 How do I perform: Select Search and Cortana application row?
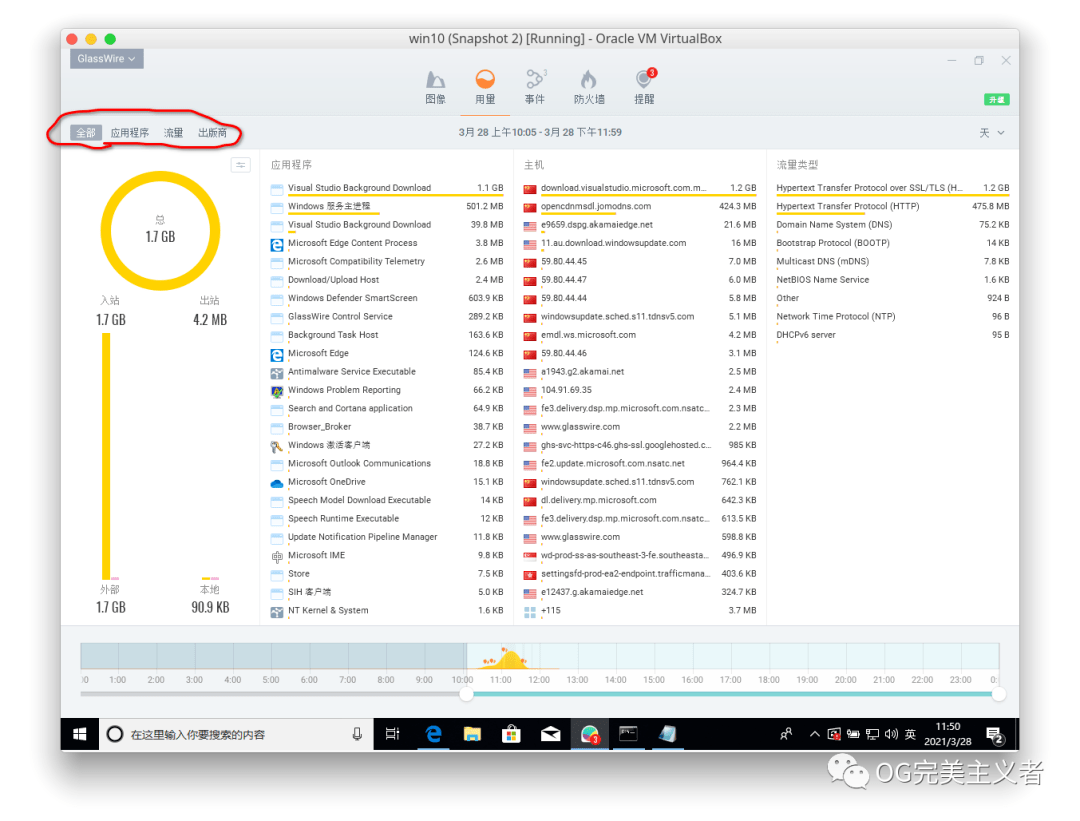point(386,408)
